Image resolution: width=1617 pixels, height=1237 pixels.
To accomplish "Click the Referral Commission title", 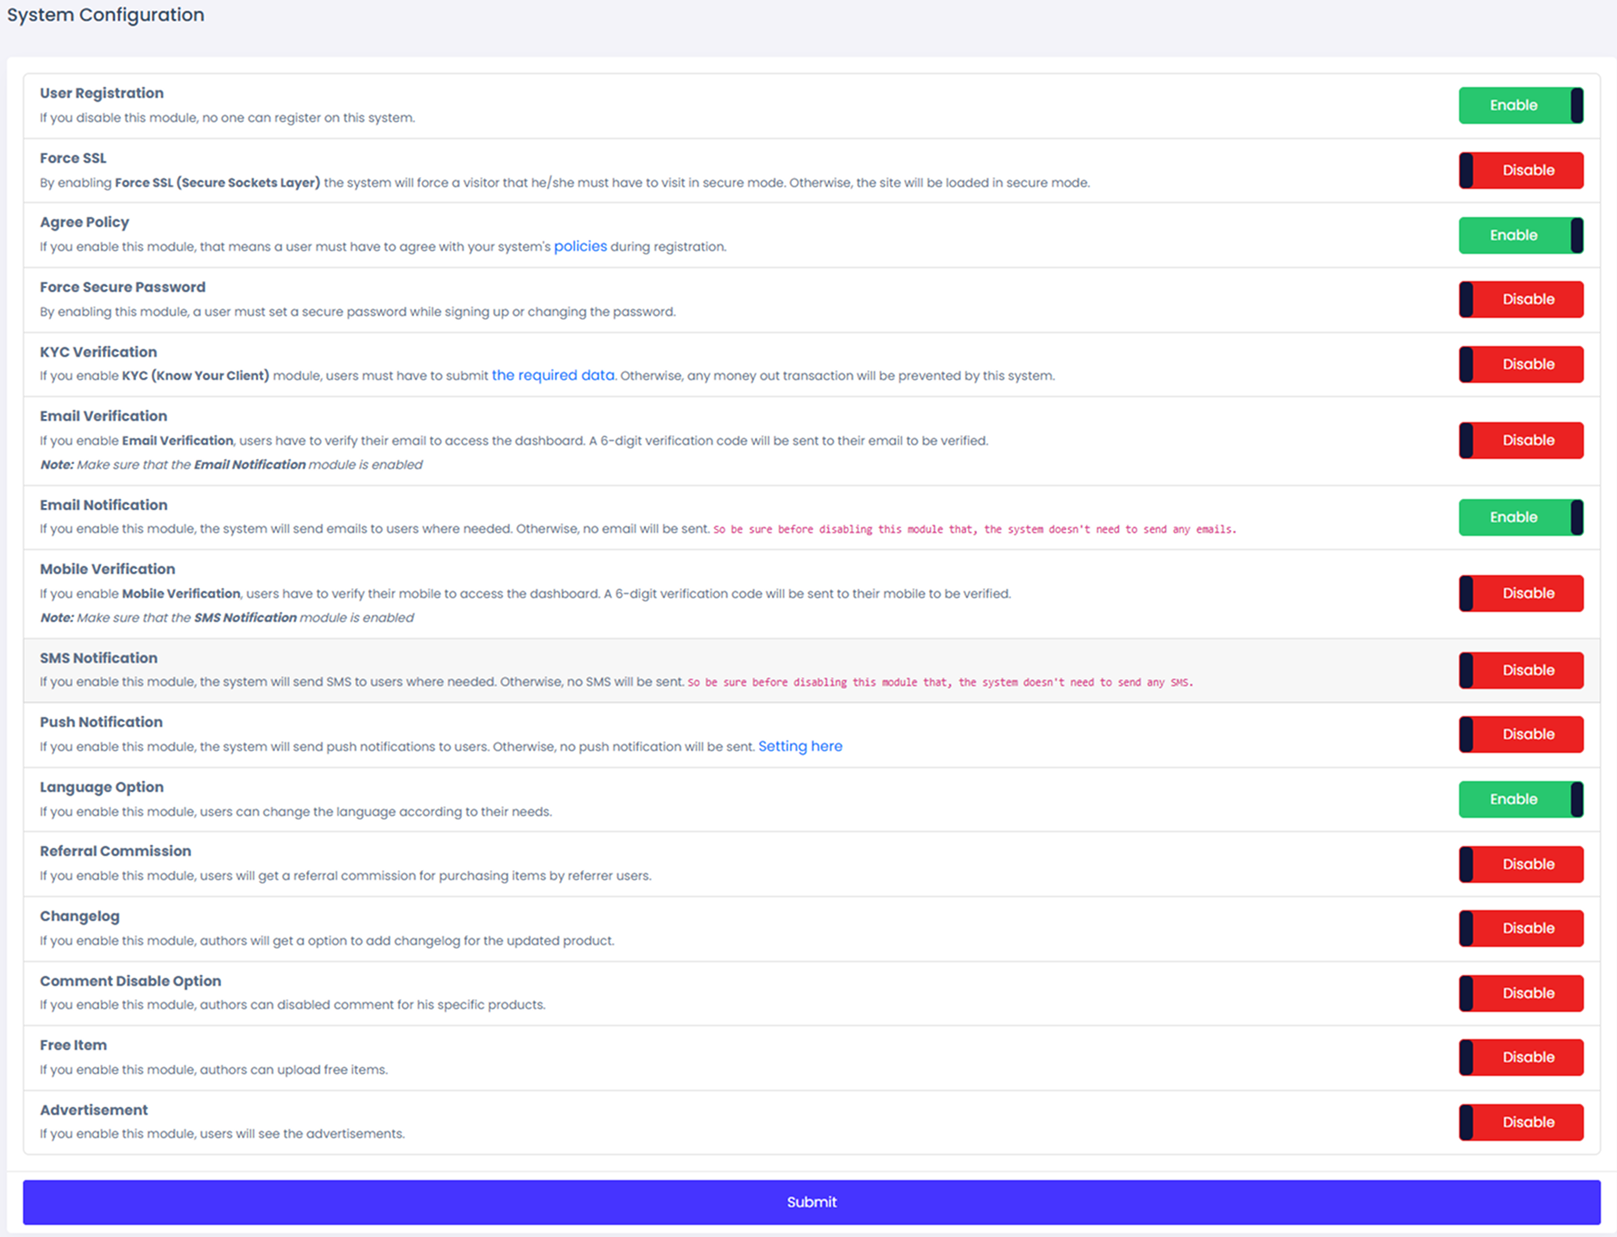I will (x=115, y=851).
